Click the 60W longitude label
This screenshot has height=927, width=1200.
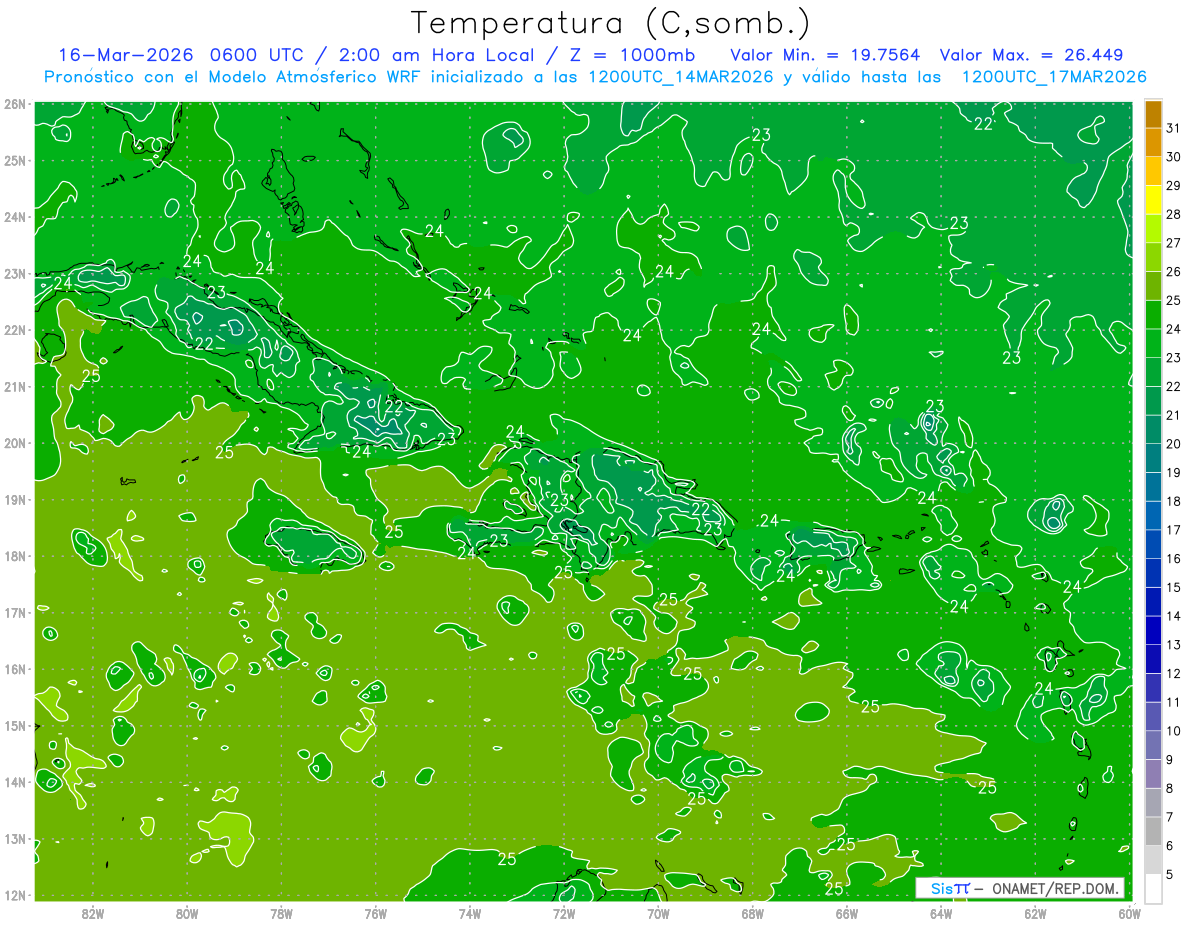[x=1129, y=913]
